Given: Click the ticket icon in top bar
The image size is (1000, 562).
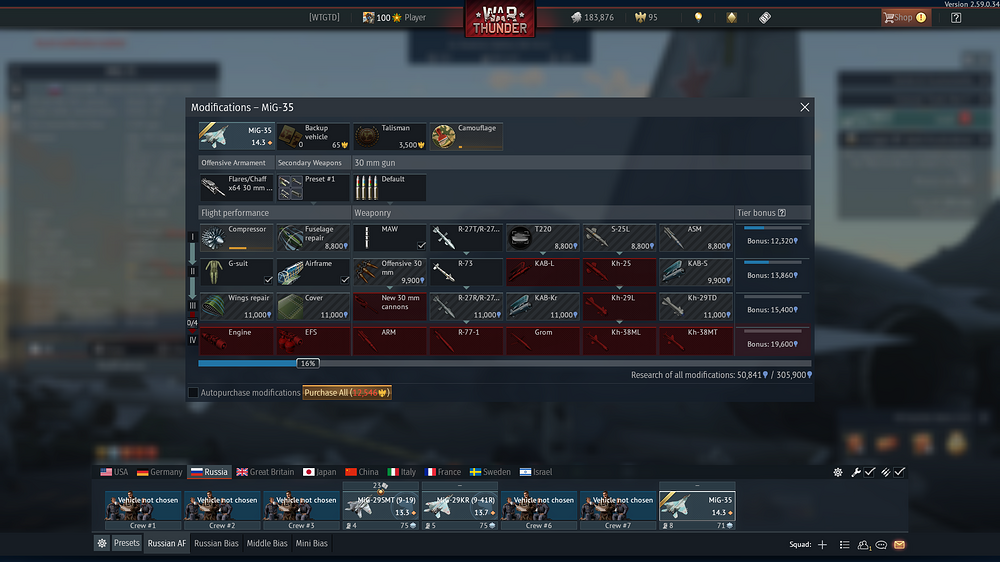Looking at the screenshot, I should pos(765,17).
